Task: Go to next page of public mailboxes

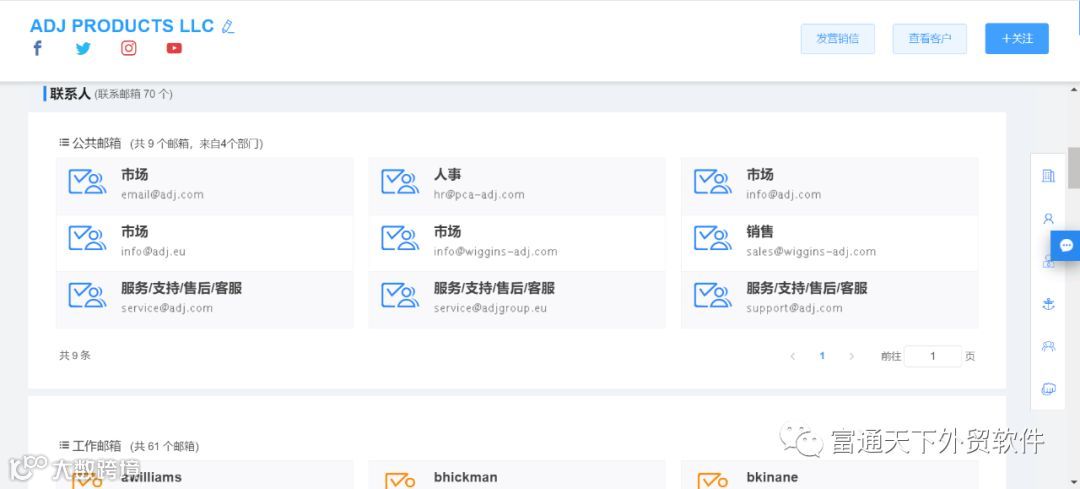Action: pyautogui.click(x=851, y=356)
